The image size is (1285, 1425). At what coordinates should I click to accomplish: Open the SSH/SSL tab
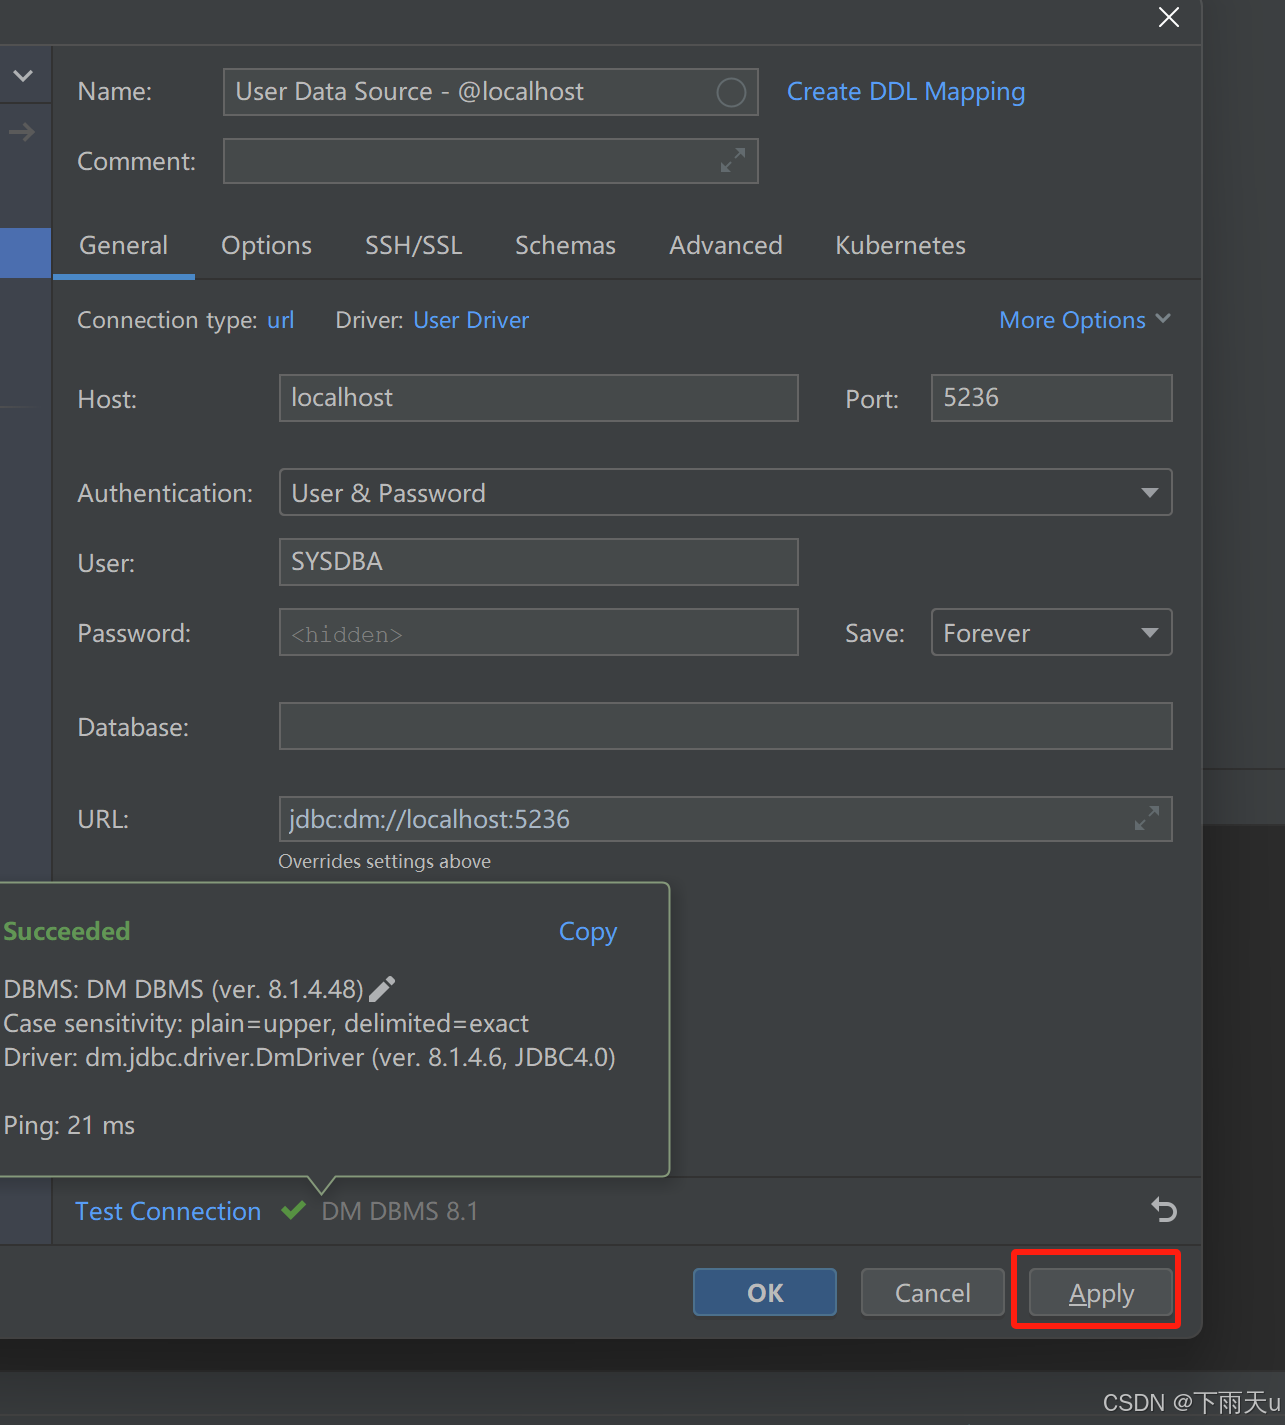[x=413, y=246]
